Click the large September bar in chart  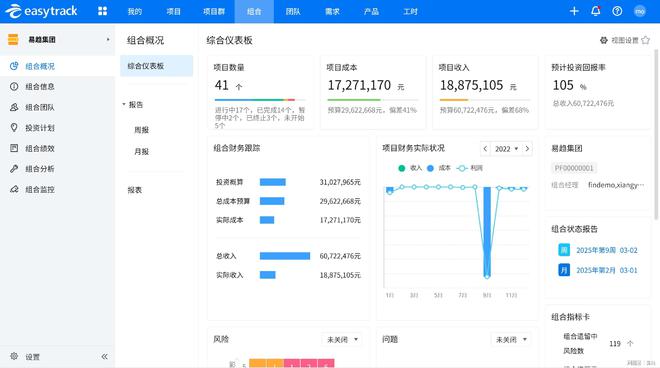pos(487,232)
